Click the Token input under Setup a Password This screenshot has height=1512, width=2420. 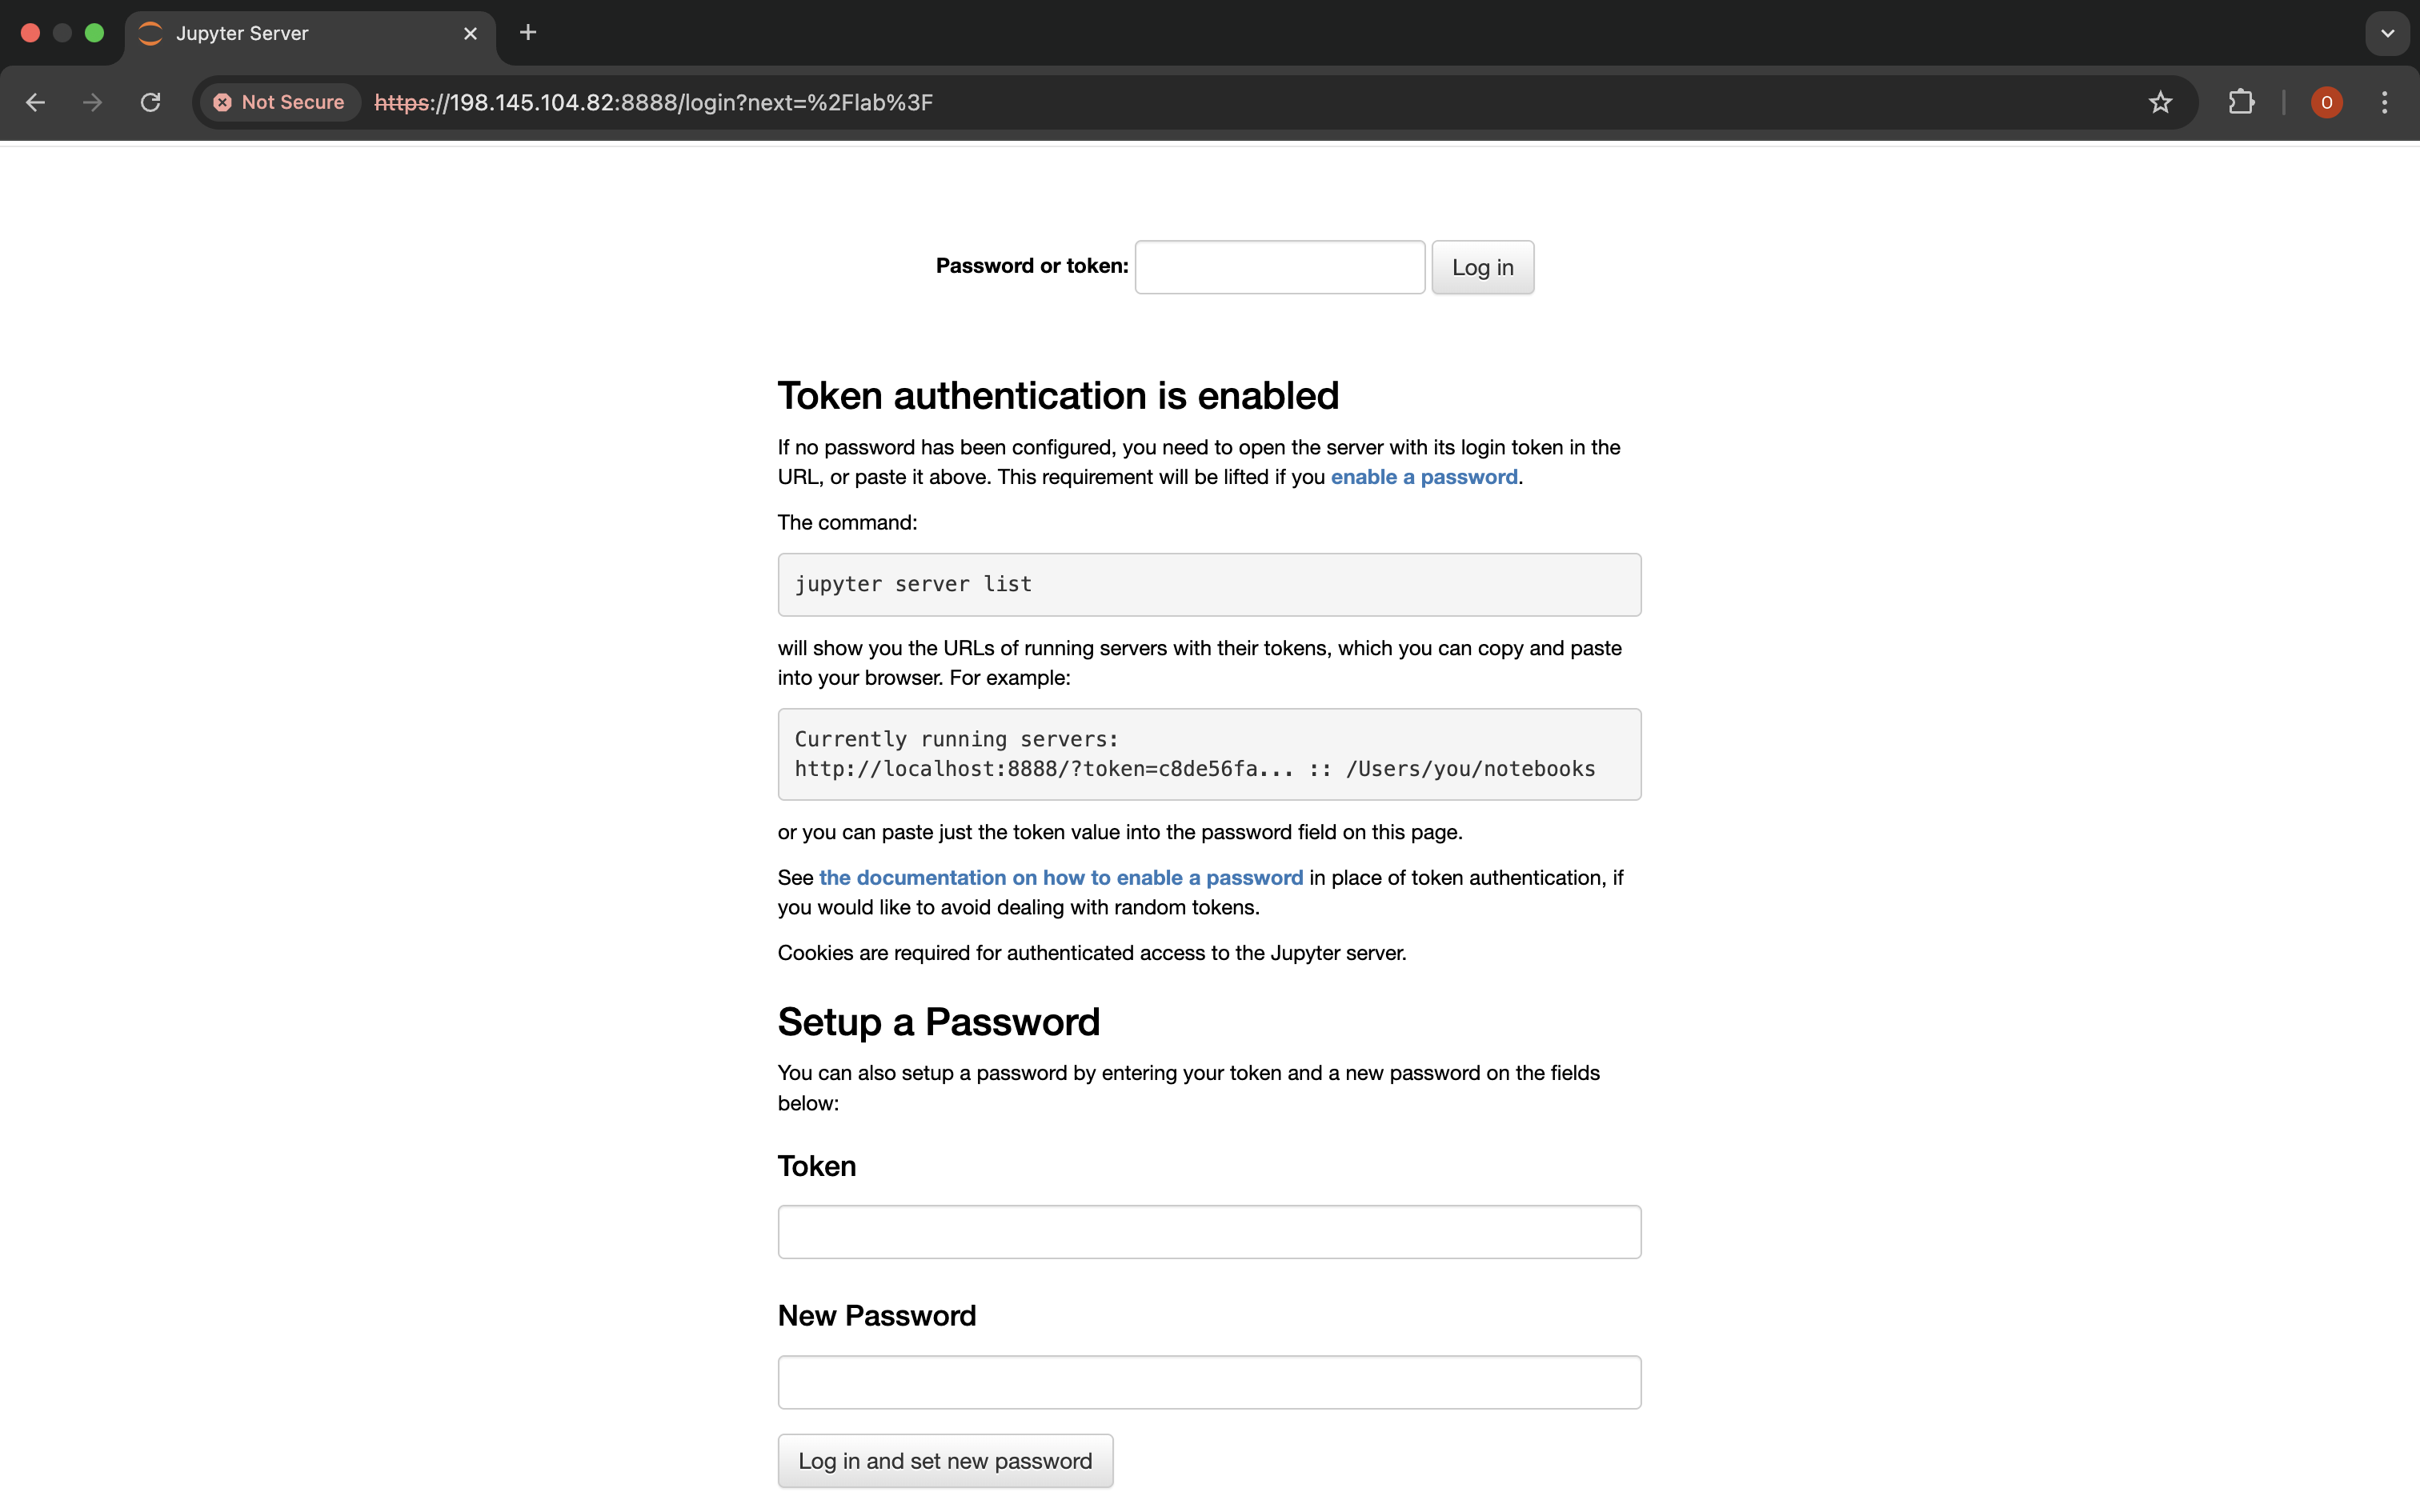(1208, 1231)
